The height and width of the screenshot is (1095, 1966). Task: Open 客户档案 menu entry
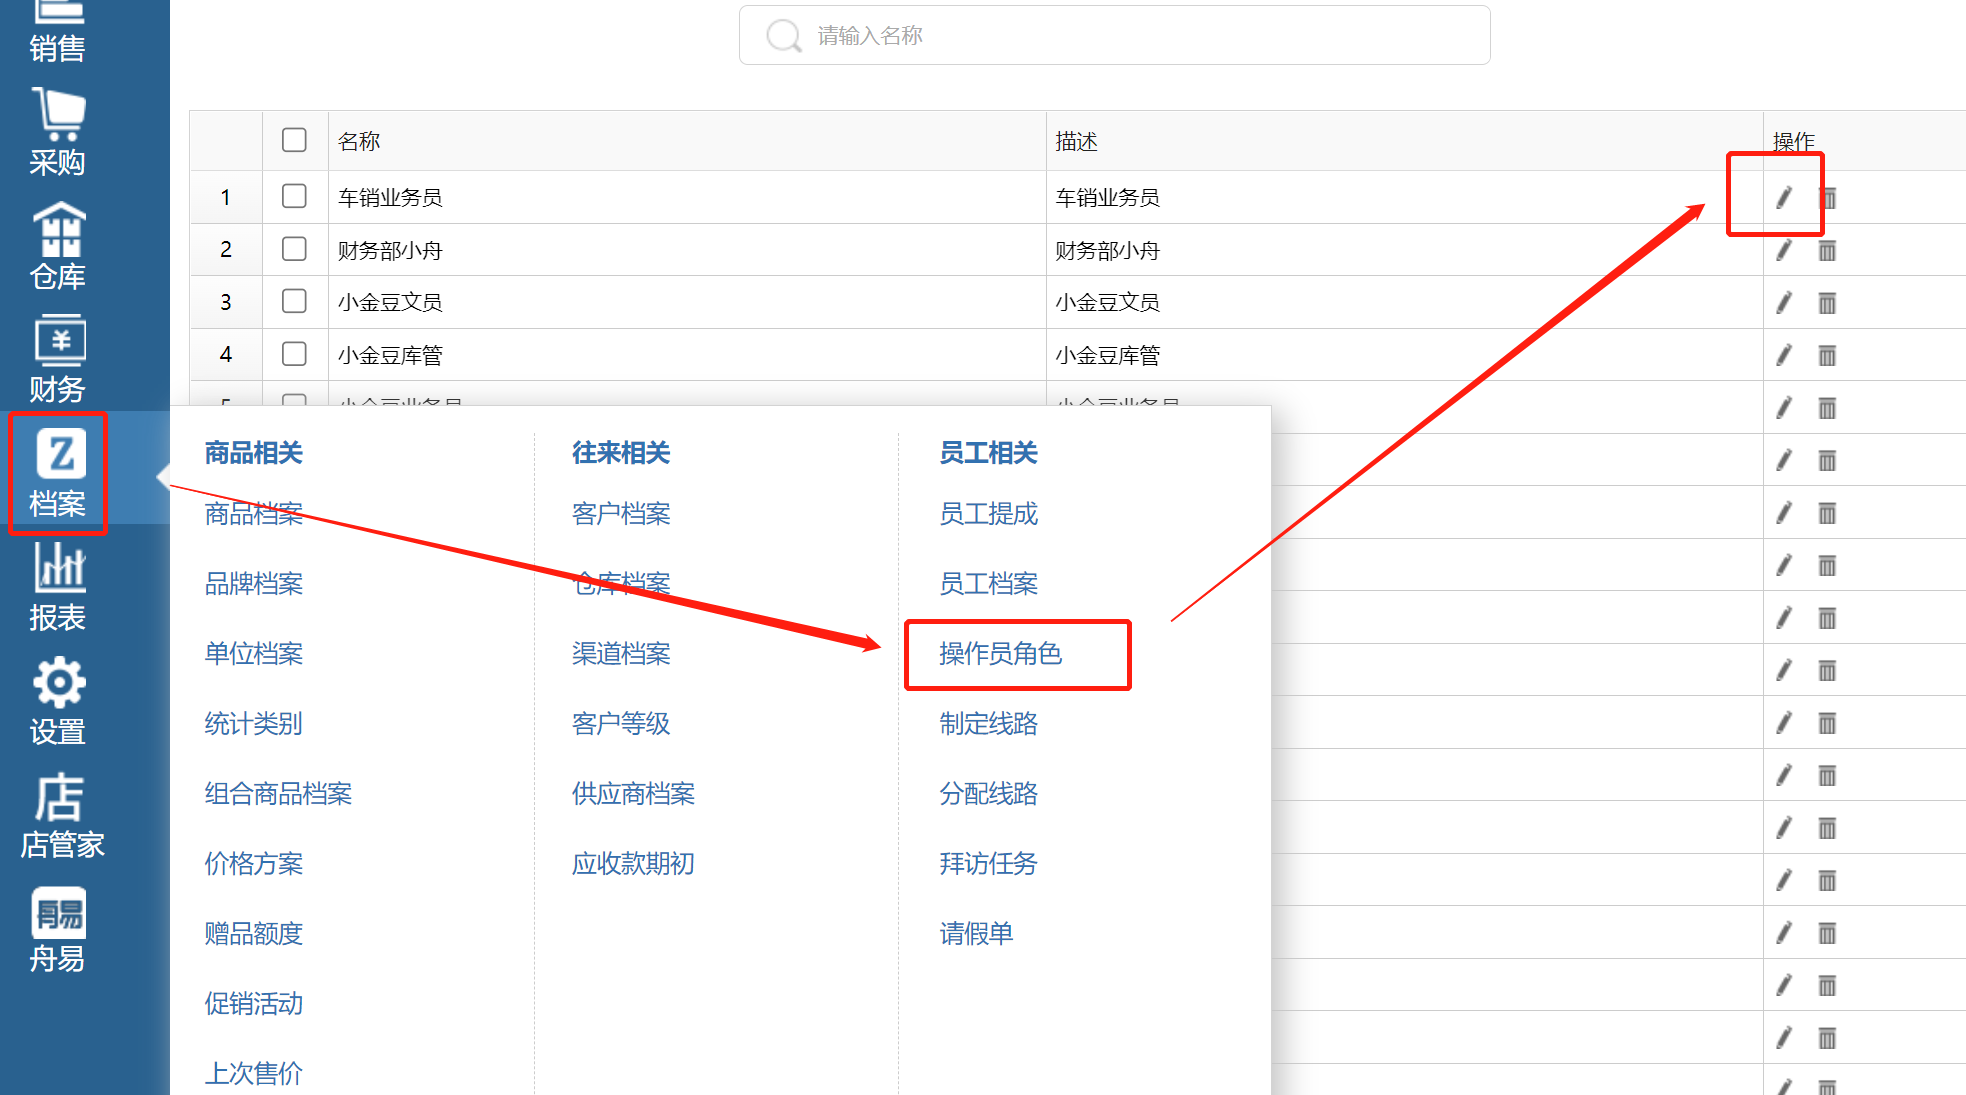(x=621, y=514)
